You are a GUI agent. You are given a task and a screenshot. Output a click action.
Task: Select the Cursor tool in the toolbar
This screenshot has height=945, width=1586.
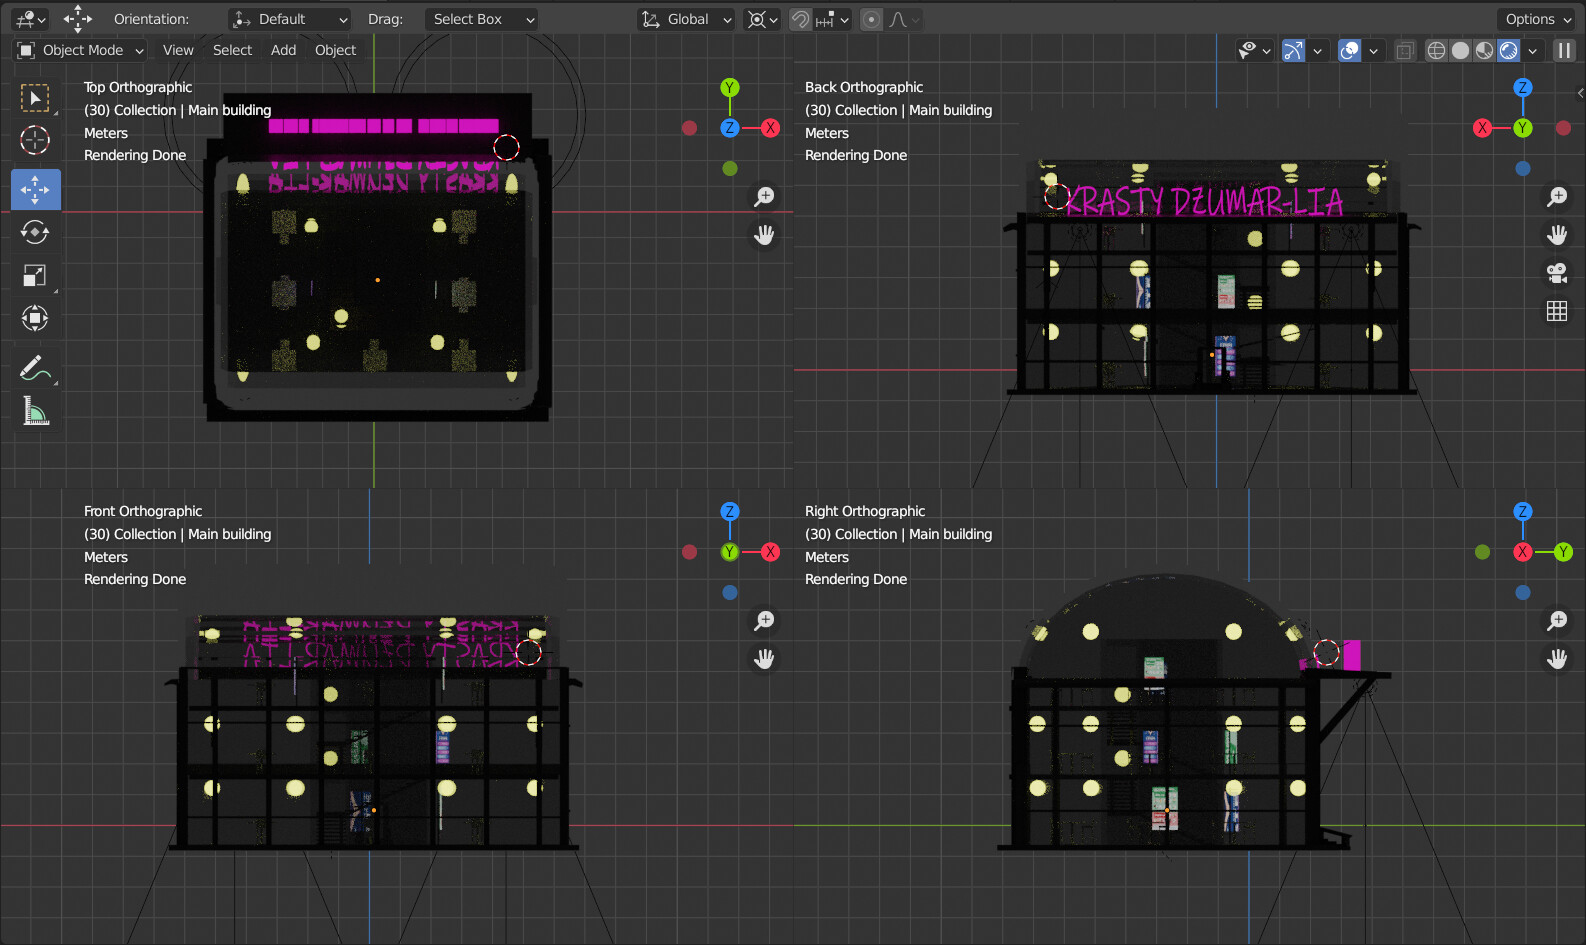35,141
